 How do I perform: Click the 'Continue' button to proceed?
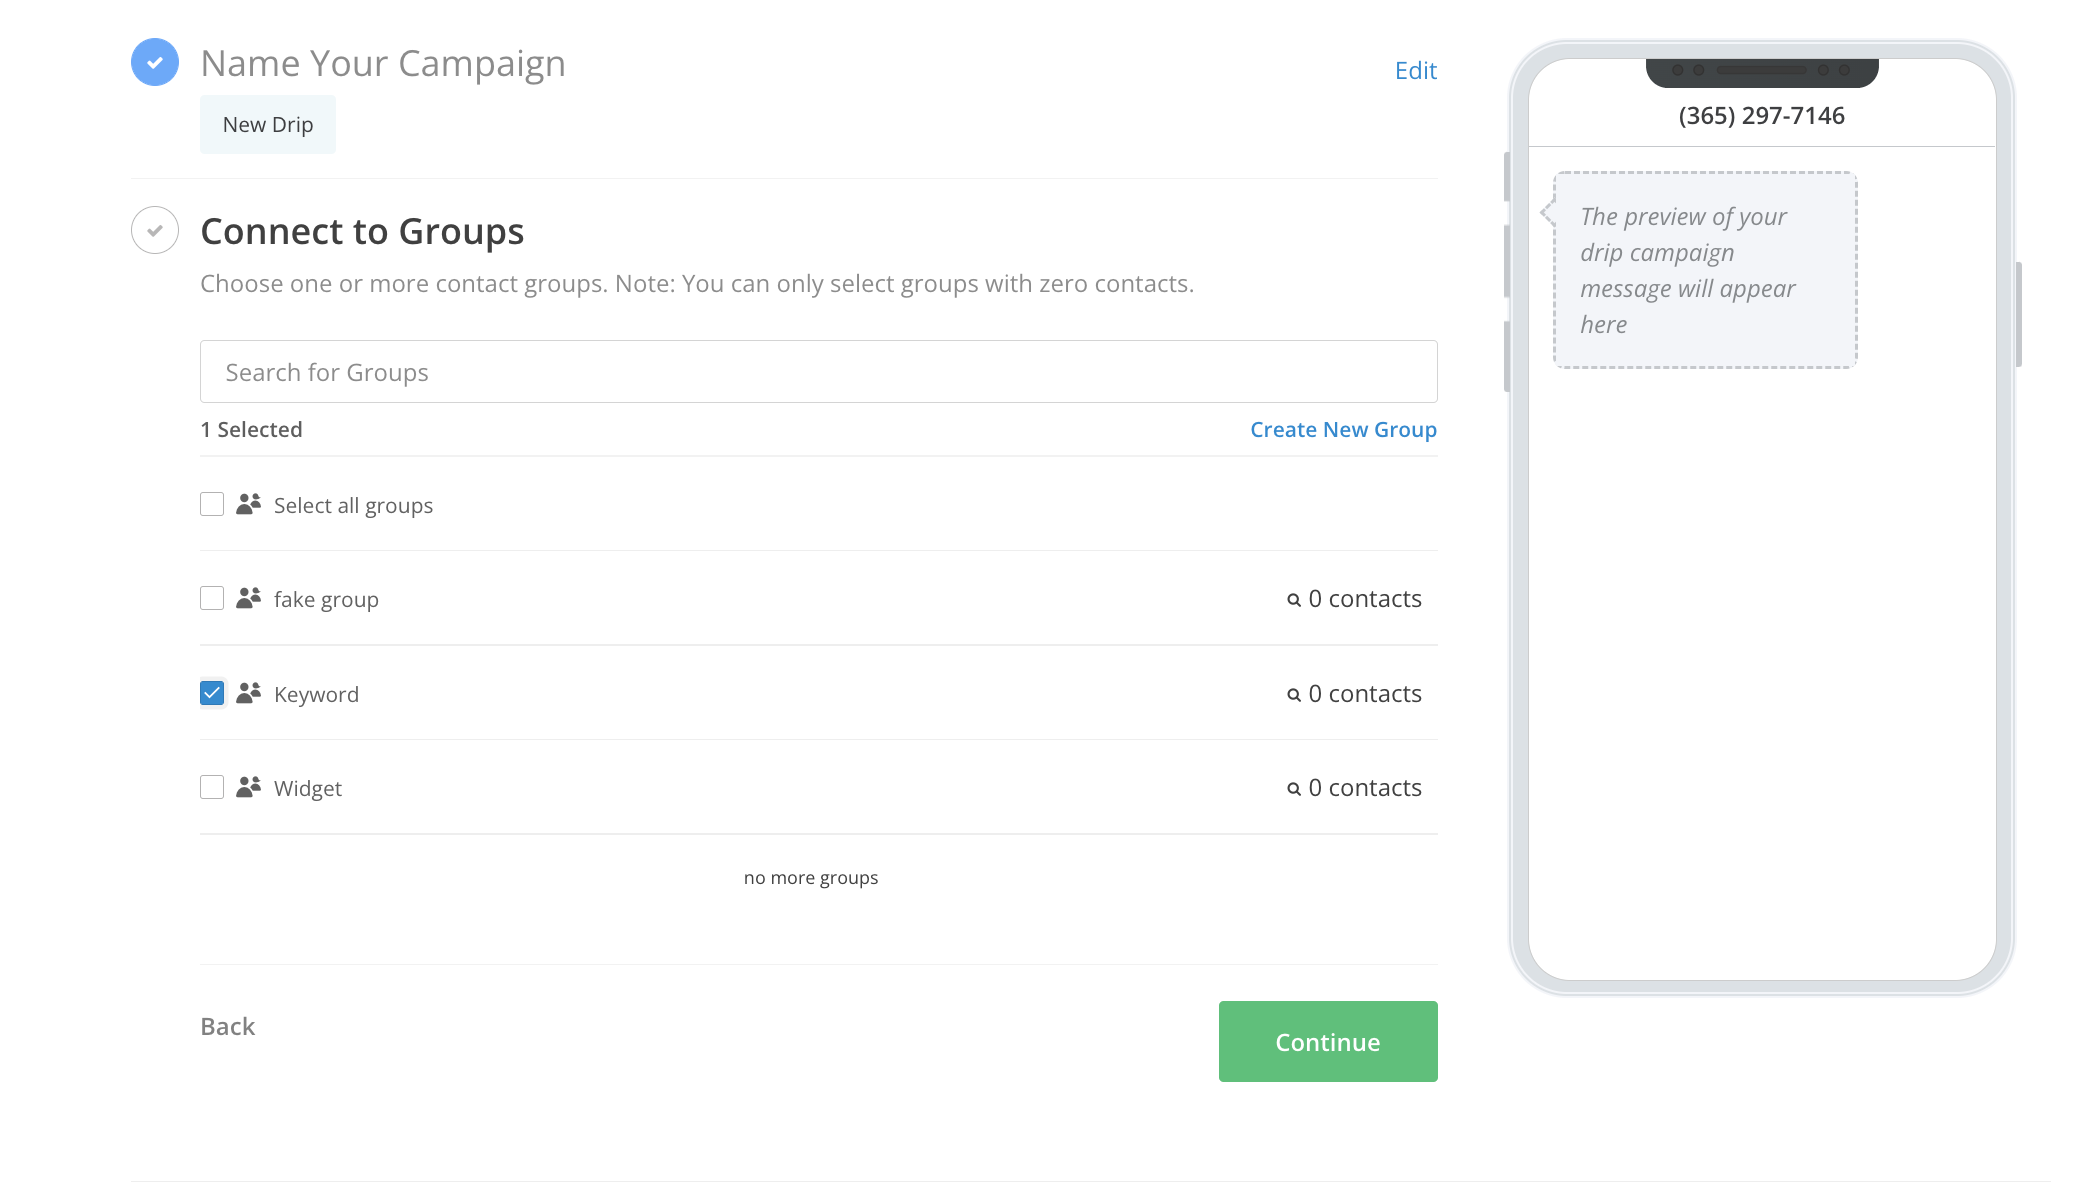click(x=1327, y=1041)
